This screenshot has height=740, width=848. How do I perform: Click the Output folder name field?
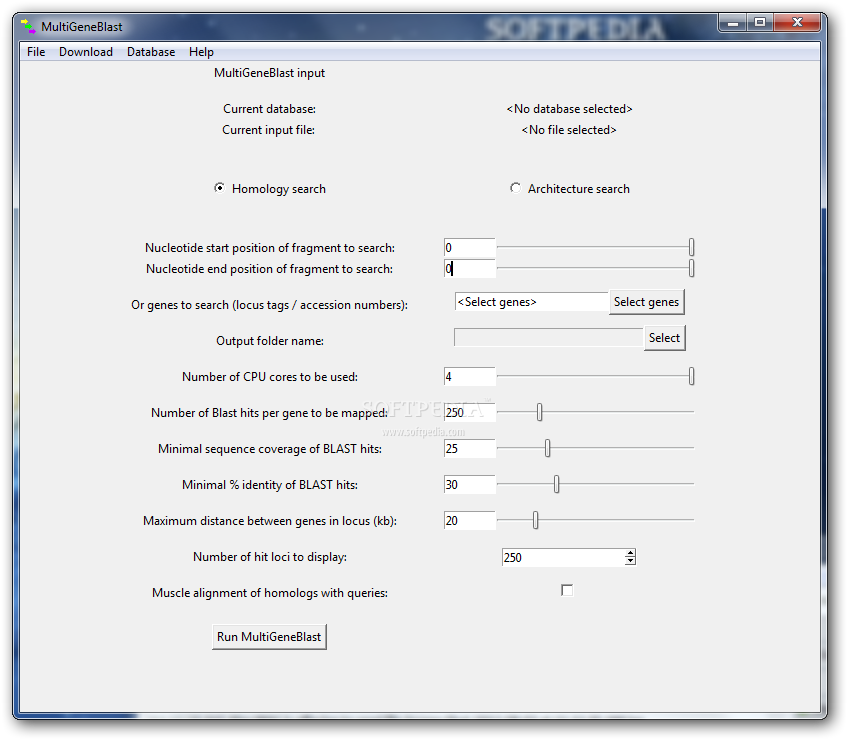(548, 338)
